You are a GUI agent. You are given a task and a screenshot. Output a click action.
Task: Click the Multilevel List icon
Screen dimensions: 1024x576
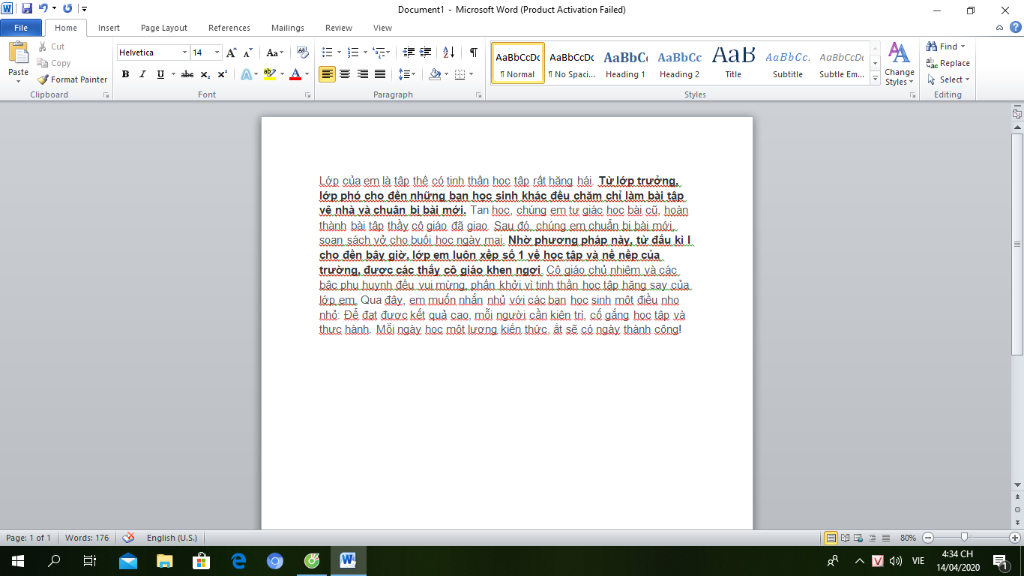click(x=379, y=52)
